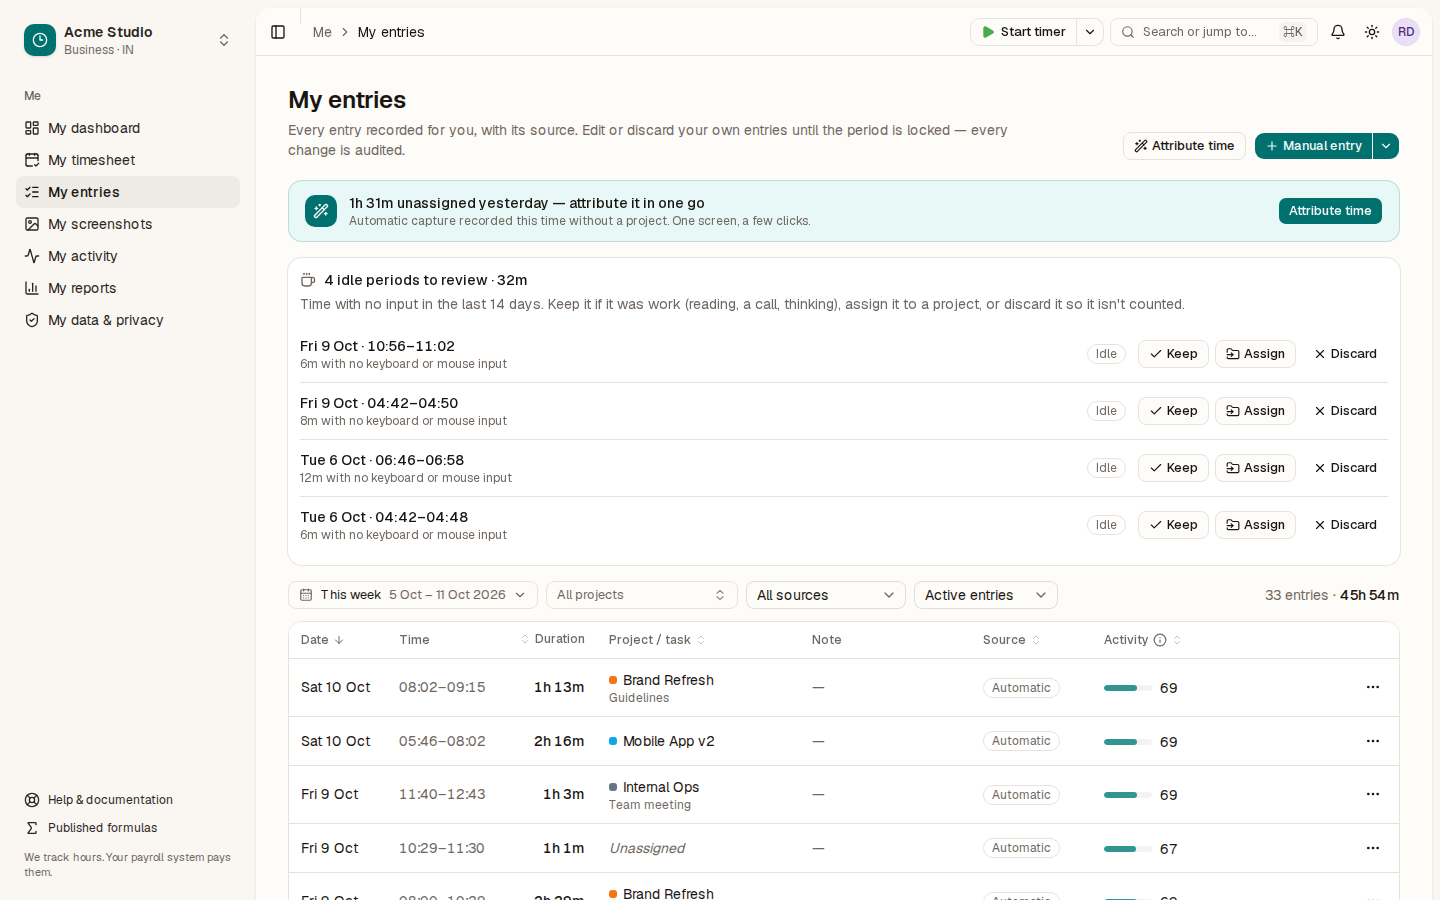Click the Activity info icon

tap(1160, 640)
